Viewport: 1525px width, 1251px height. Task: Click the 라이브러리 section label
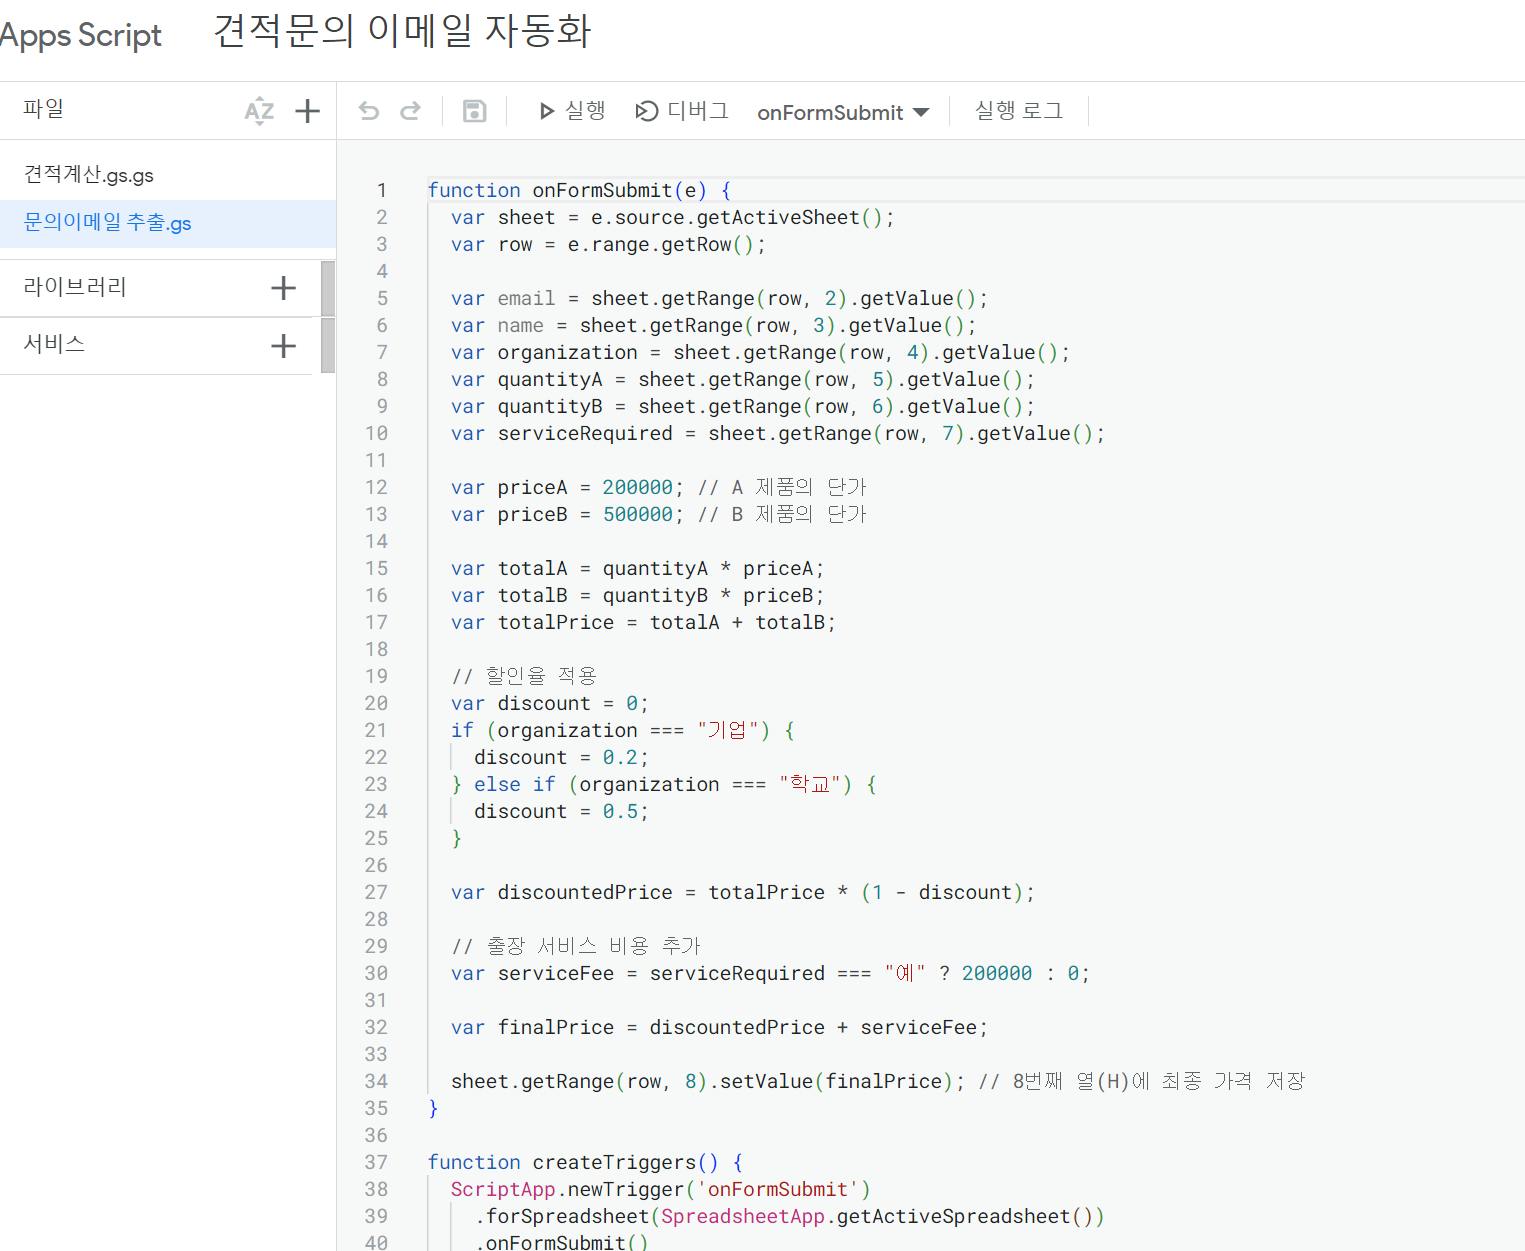pyautogui.click(x=75, y=287)
